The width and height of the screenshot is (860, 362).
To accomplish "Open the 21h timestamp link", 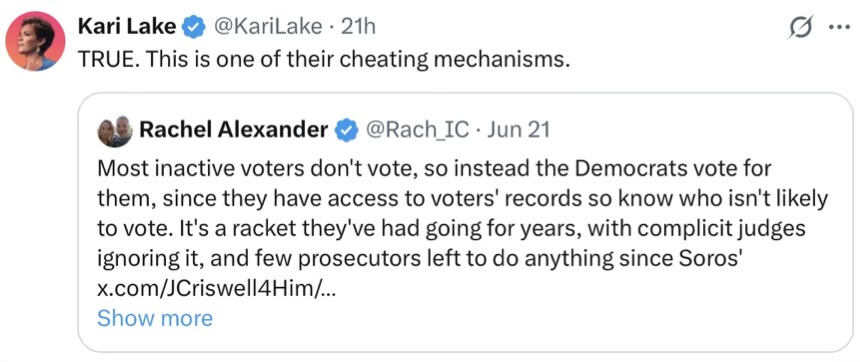I will point(358,27).
